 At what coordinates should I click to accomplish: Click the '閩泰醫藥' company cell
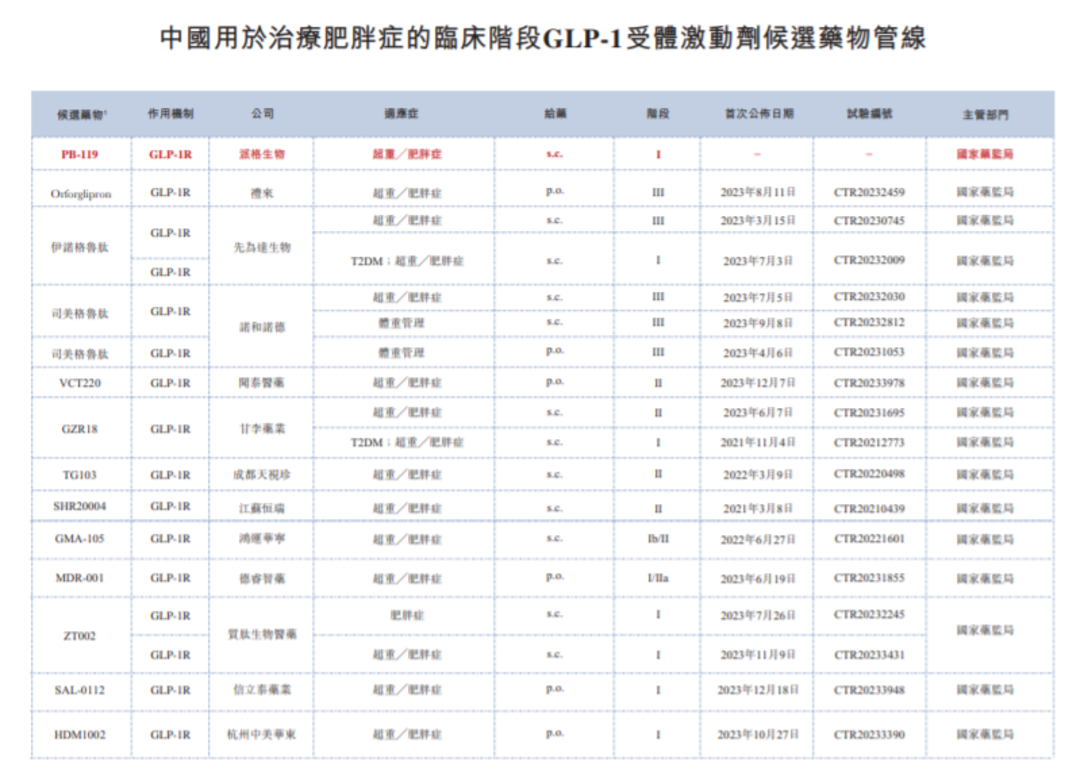(x=262, y=383)
